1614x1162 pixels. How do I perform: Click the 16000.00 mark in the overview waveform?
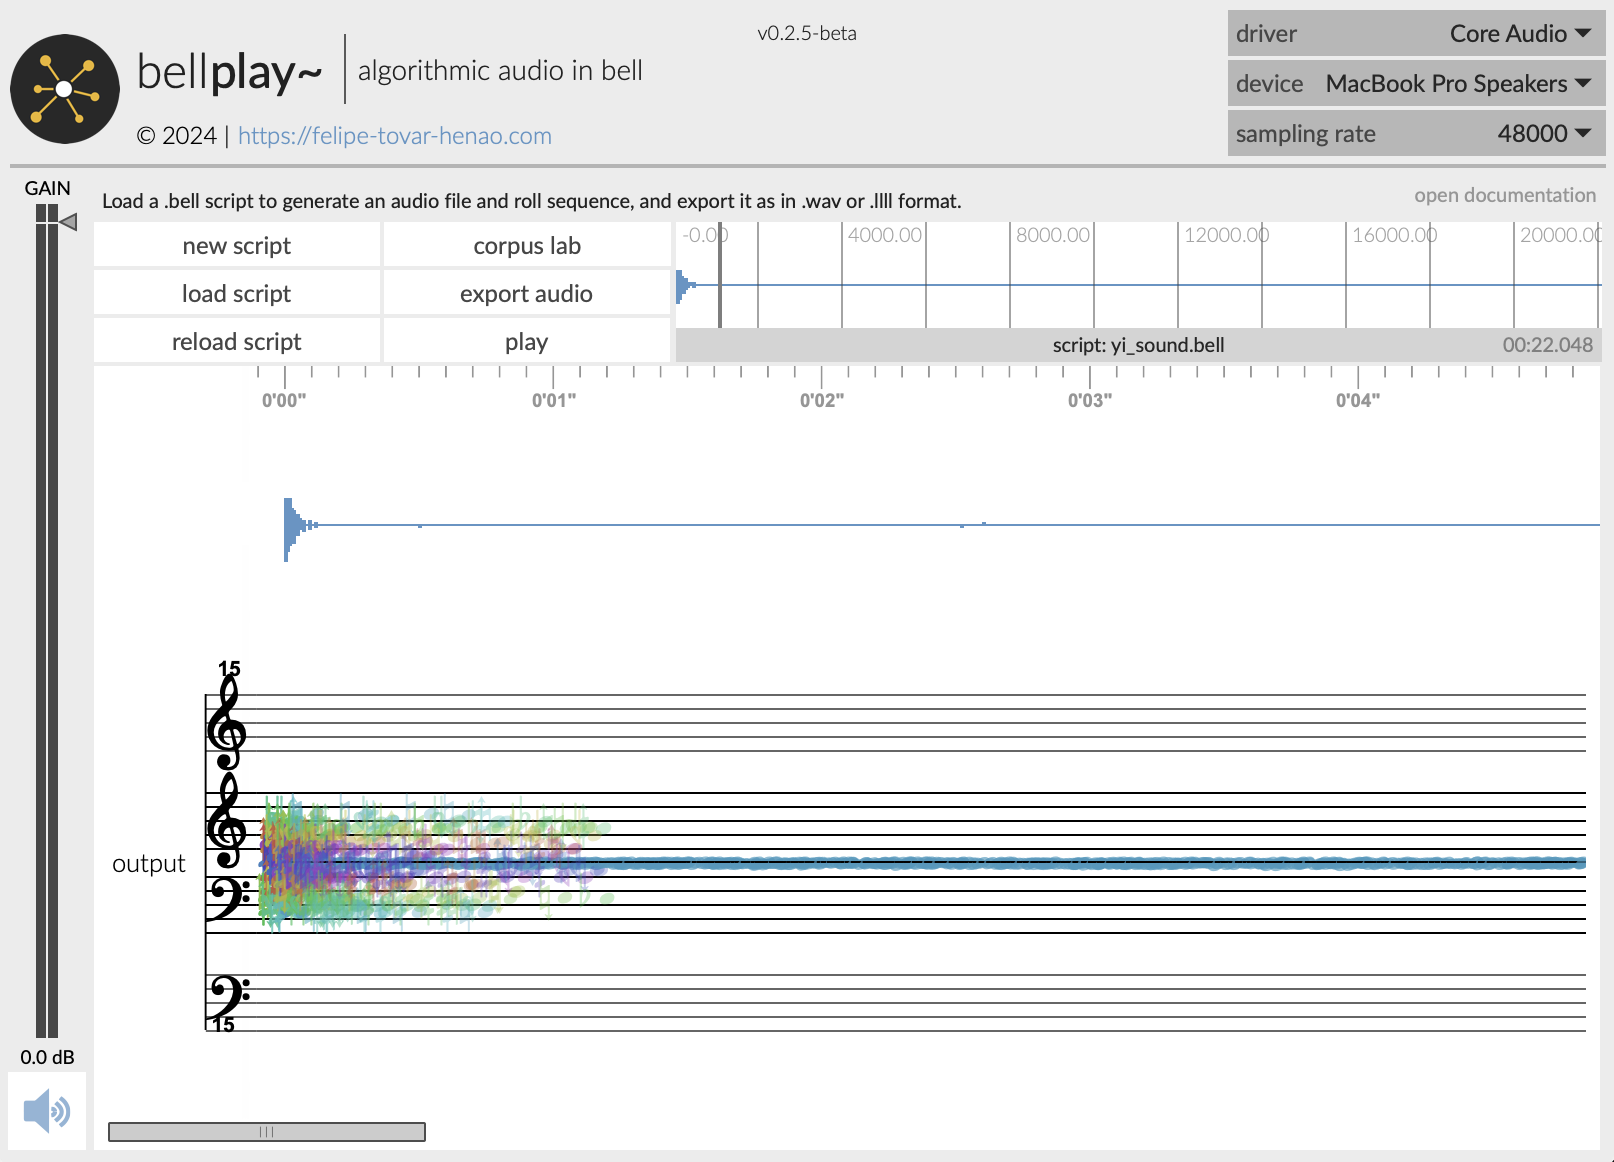tap(1394, 235)
